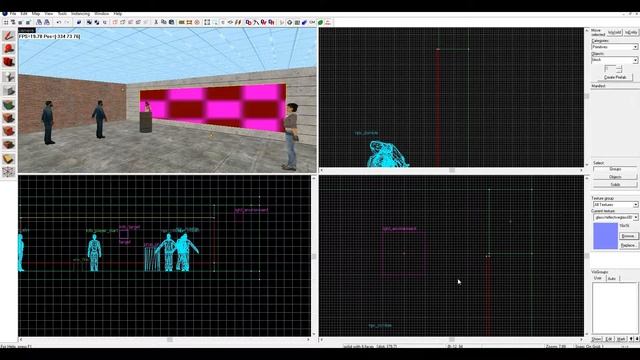The image size is (640, 360).
Task: Click the VisGroups Mark button
Action: (621, 339)
